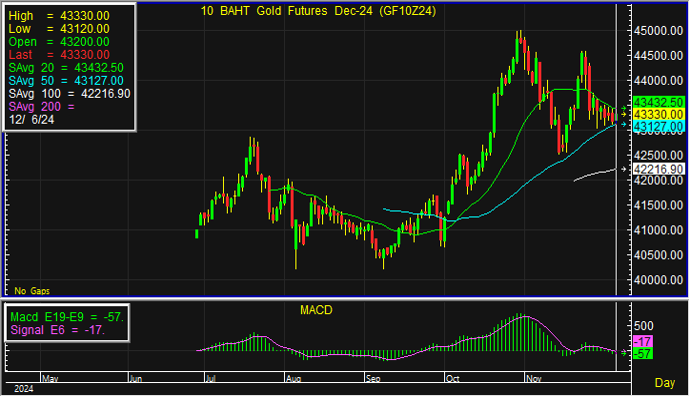
Task: Select the Macd E19-E9 legend entry
Action: point(67,317)
